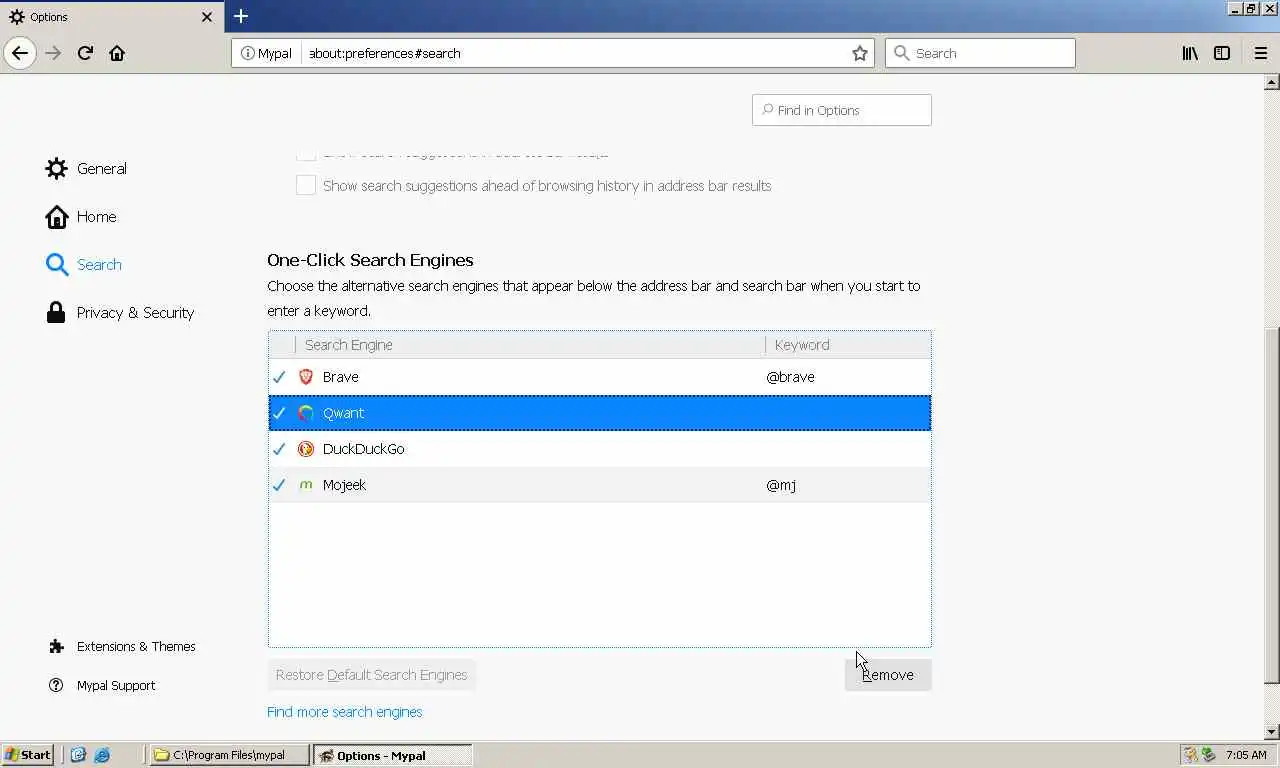1280x768 pixels.
Task: Enable show search suggestions ahead of history
Action: pos(306,185)
